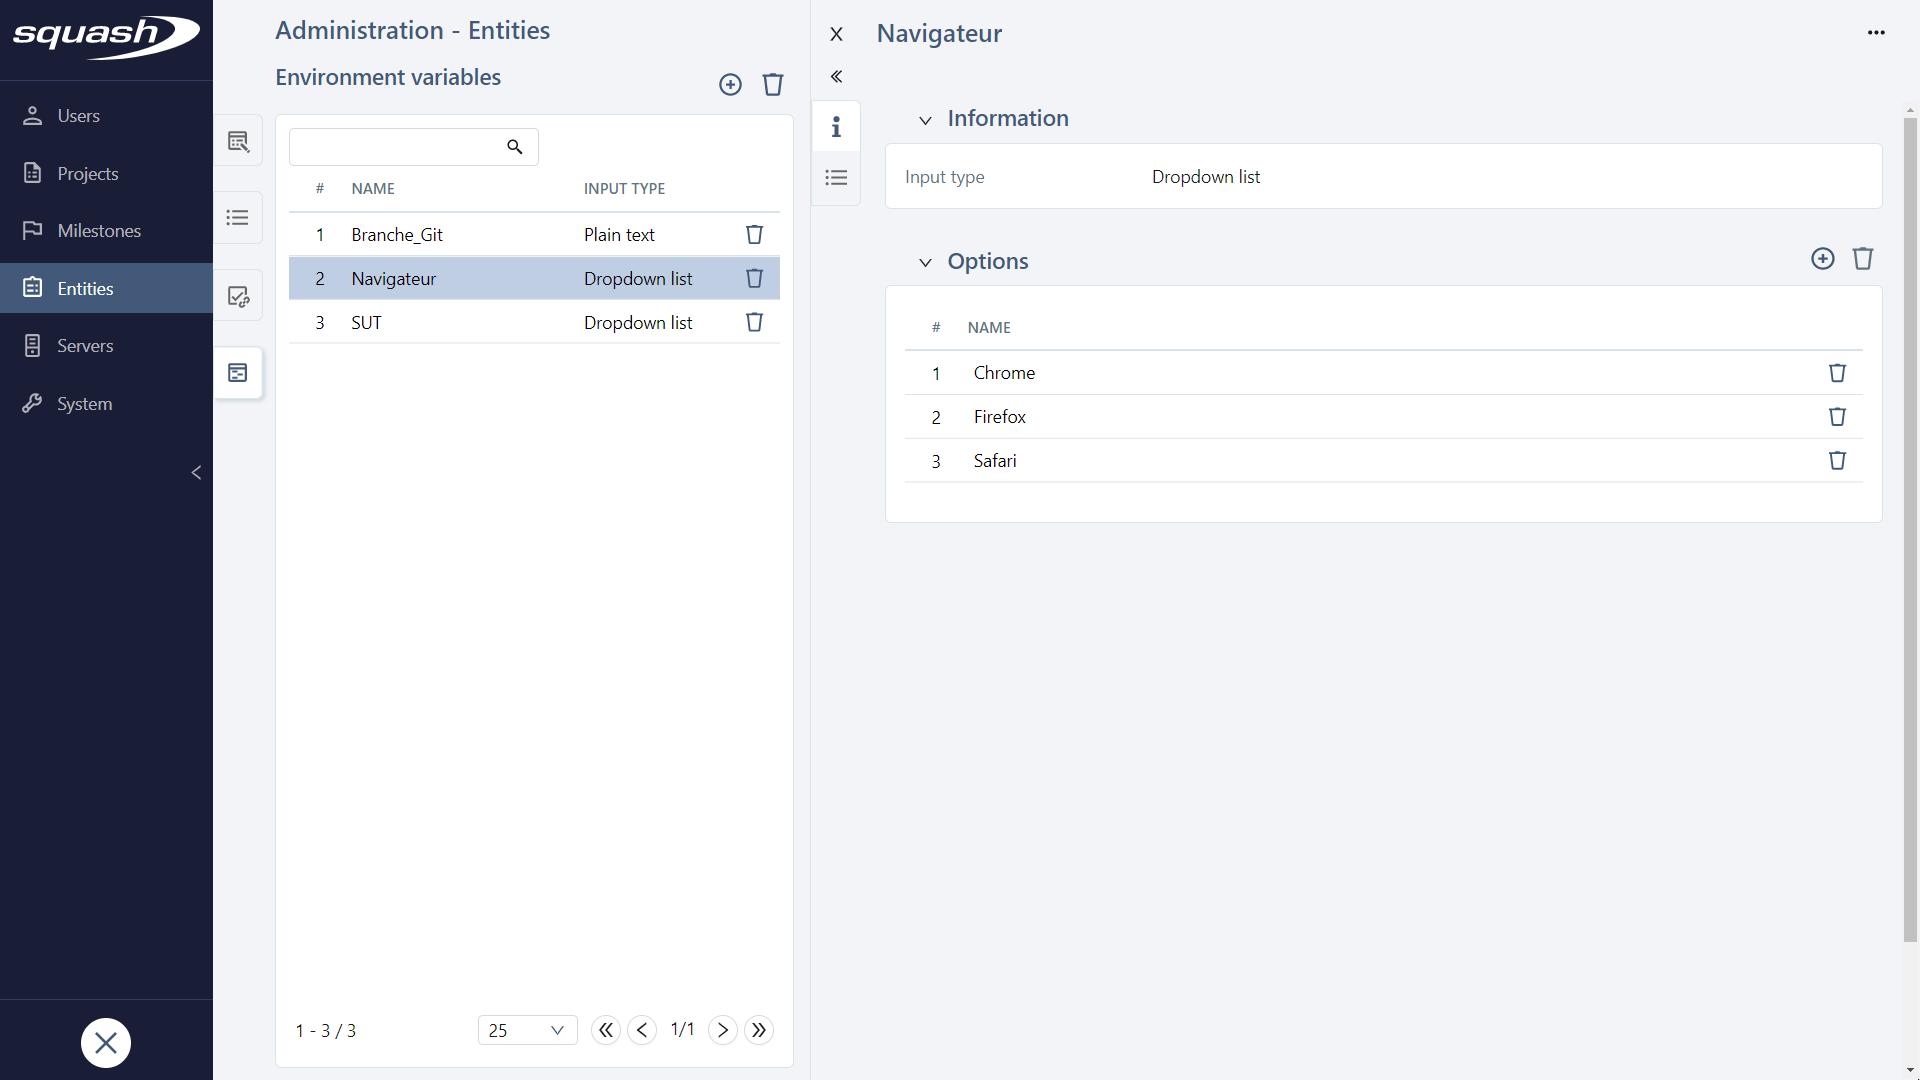Viewport: 1920px width, 1080px height.
Task: Delete the SUT variable with trash icon
Action: [x=754, y=322]
